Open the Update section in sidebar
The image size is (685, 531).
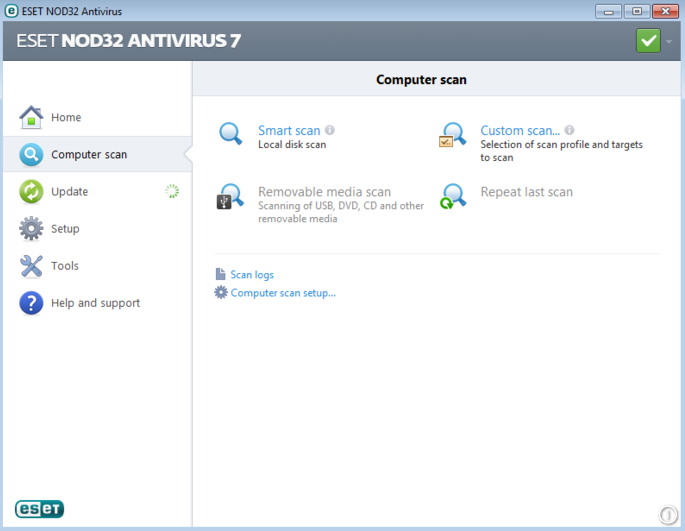69,192
